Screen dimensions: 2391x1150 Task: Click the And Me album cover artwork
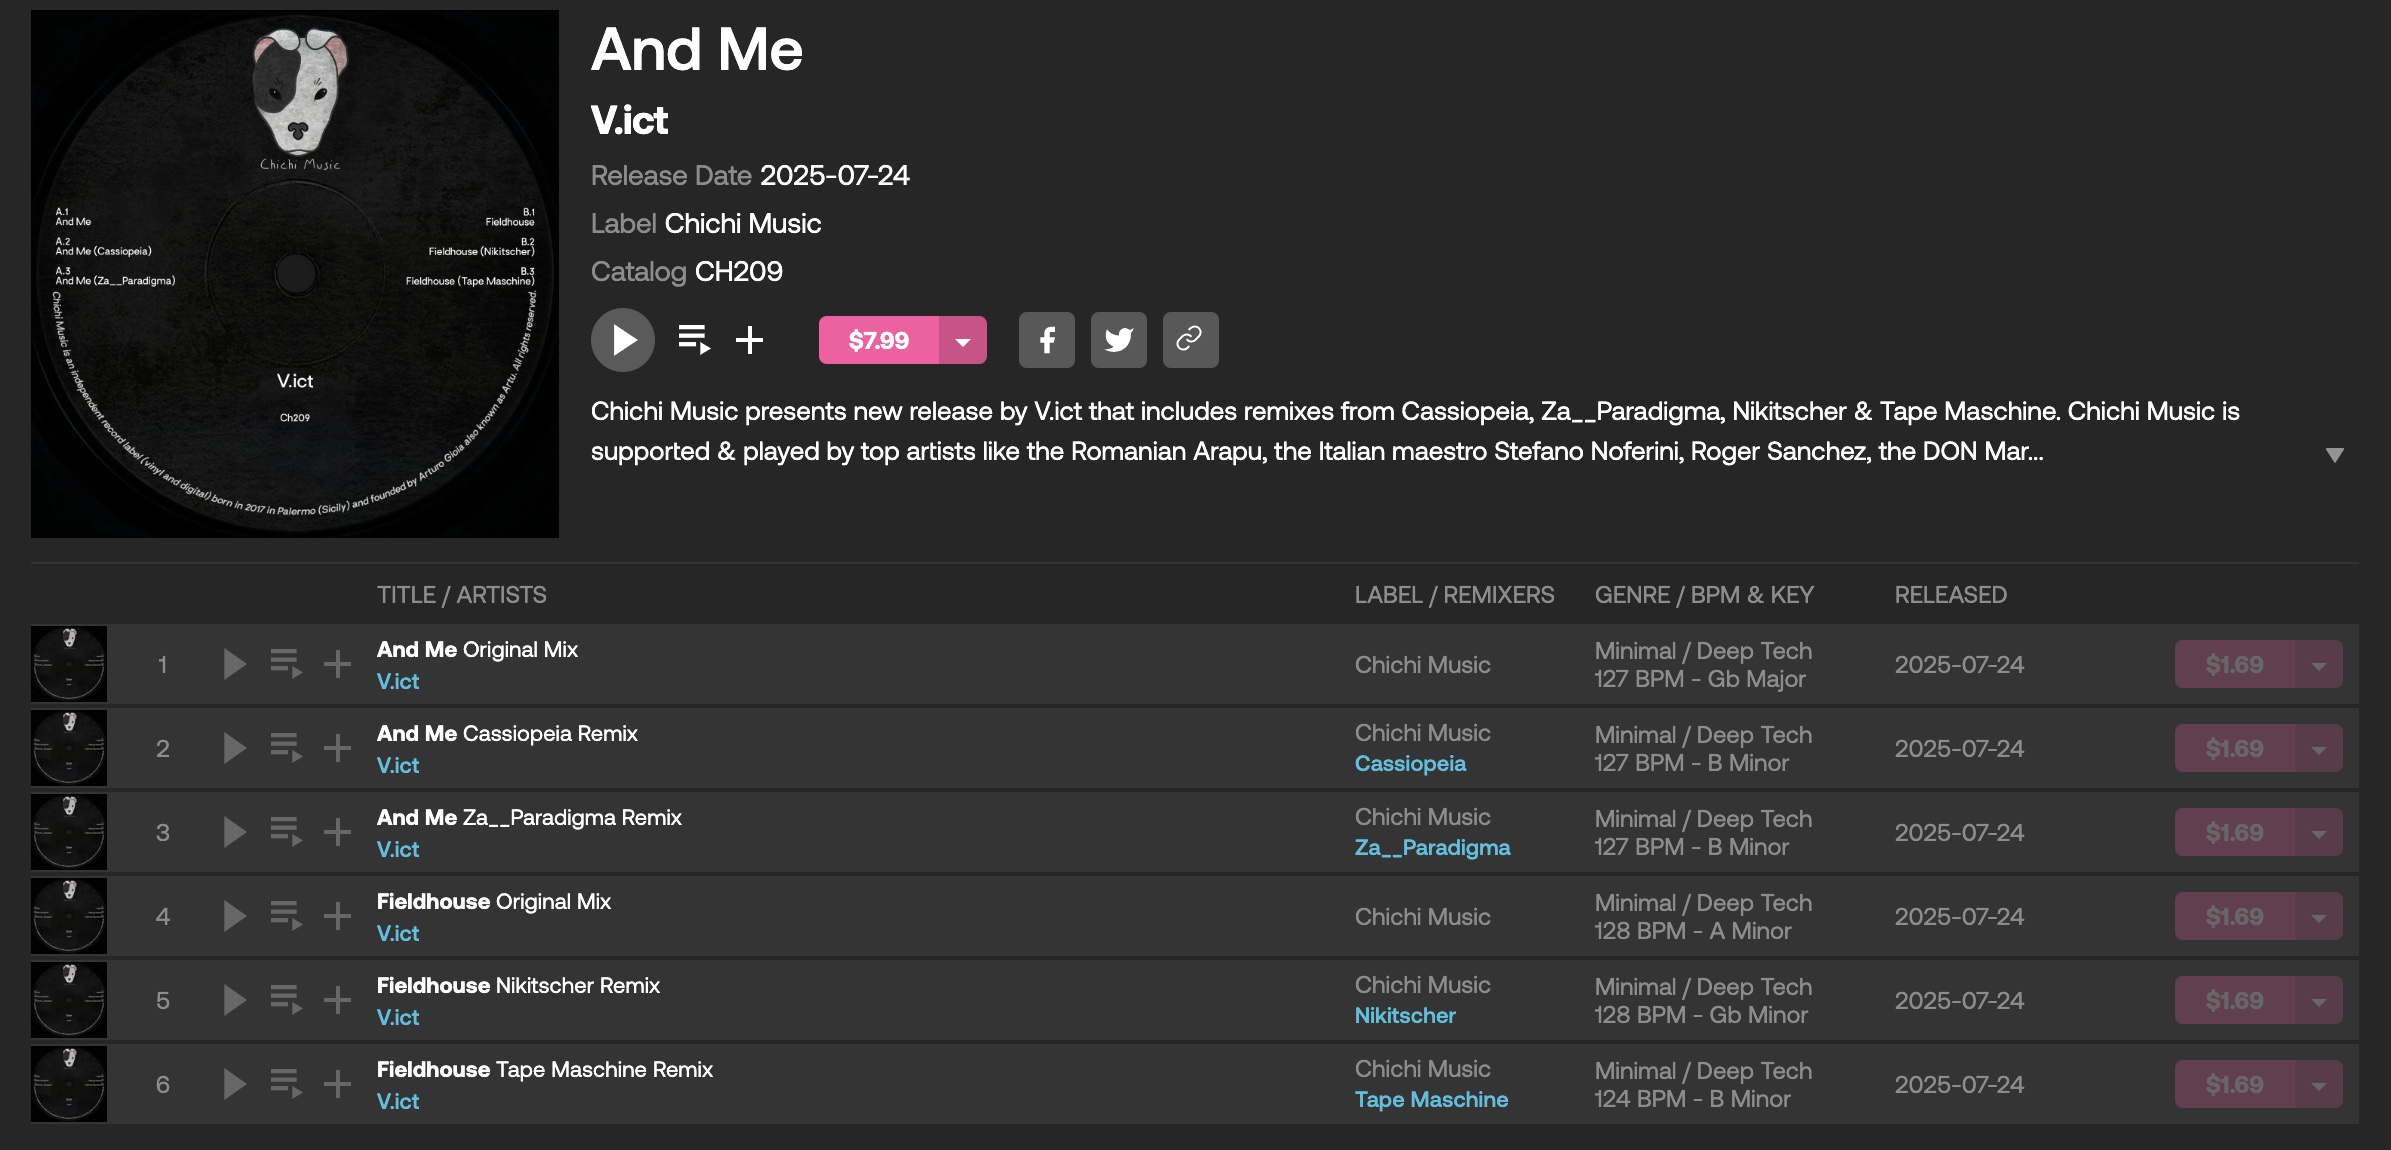[295, 274]
